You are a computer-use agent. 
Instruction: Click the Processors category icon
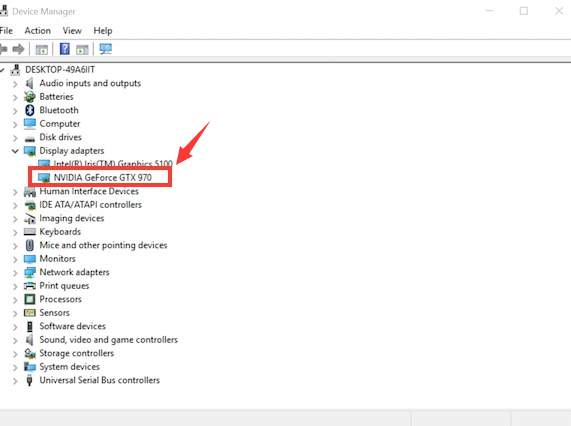(x=29, y=299)
